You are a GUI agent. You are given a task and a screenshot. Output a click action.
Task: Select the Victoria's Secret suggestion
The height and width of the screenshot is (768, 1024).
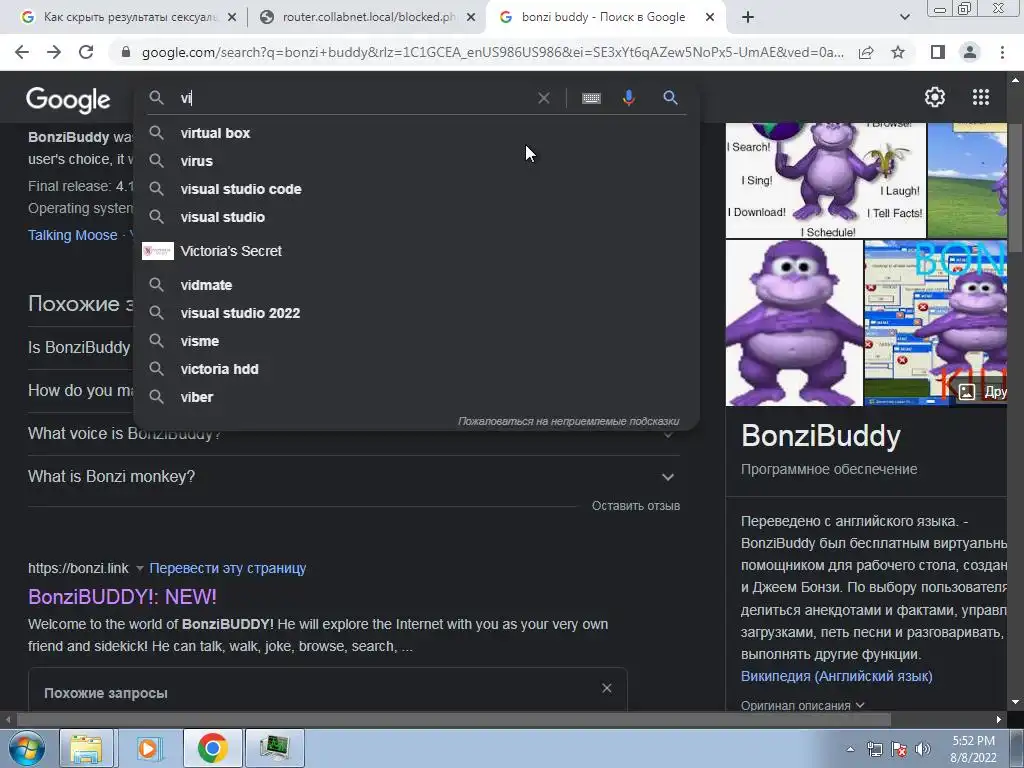point(417,251)
